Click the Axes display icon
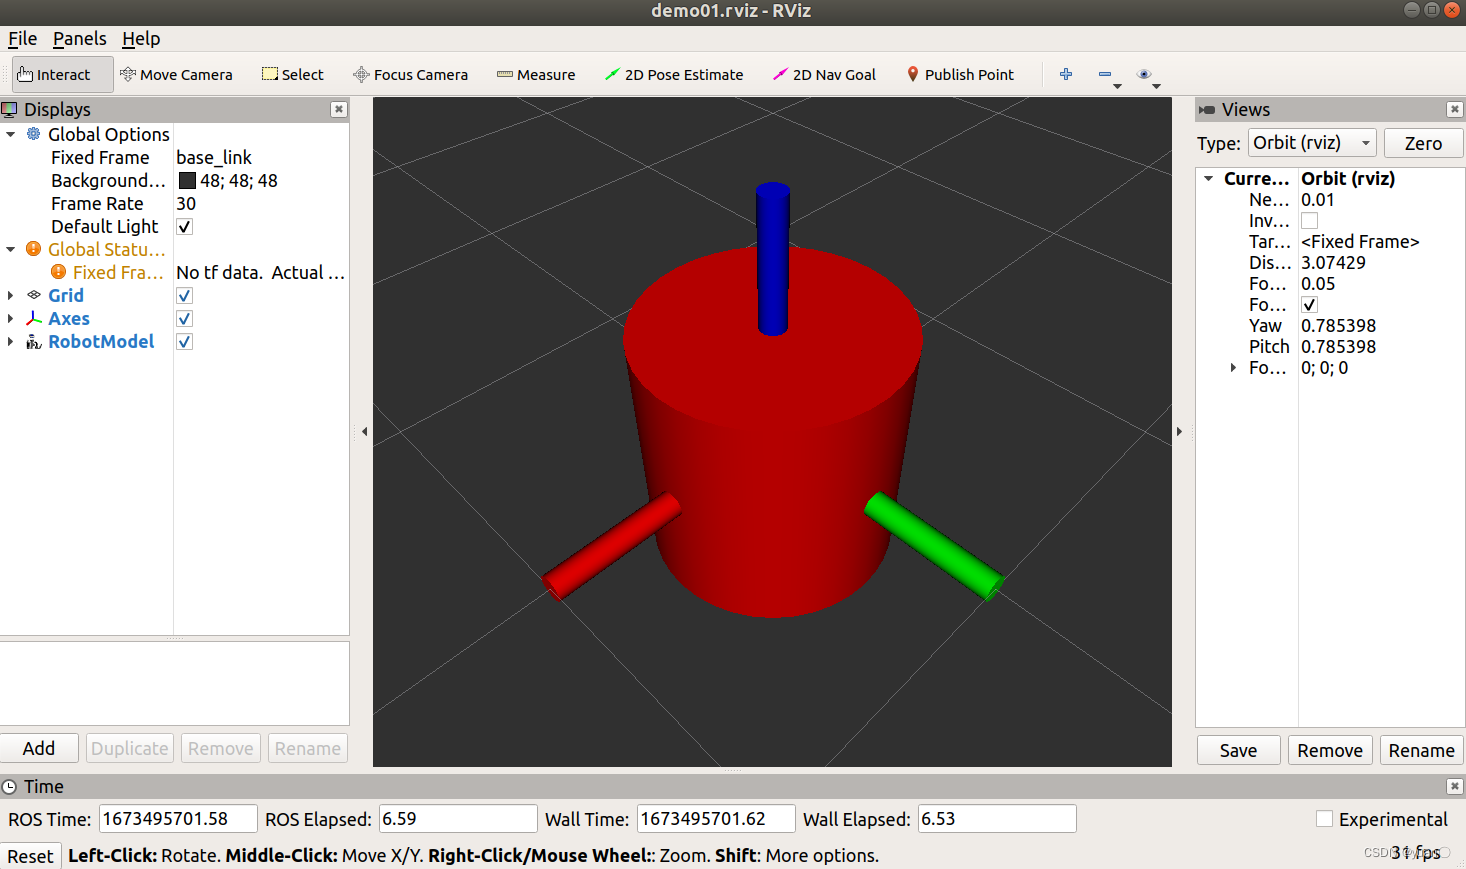This screenshot has width=1466, height=869. point(34,318)
